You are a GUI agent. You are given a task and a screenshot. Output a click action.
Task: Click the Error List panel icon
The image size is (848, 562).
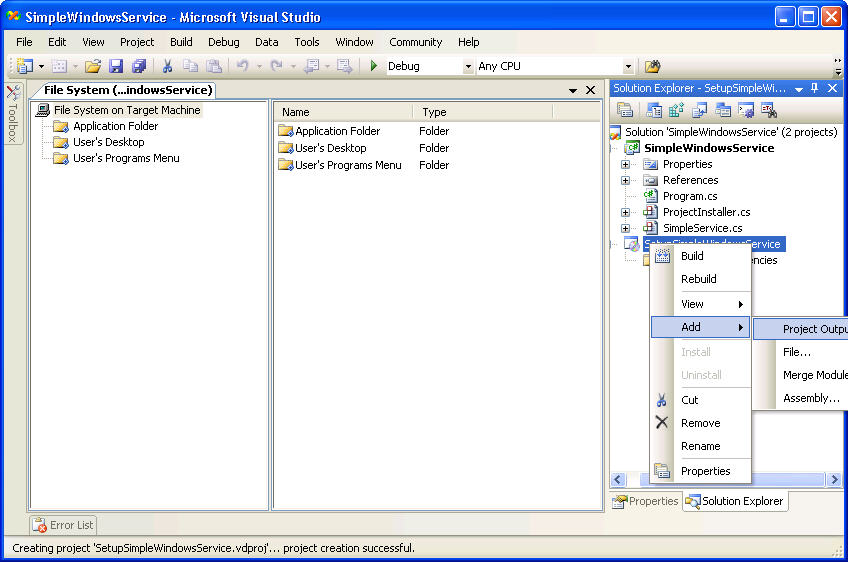point(39,525)
